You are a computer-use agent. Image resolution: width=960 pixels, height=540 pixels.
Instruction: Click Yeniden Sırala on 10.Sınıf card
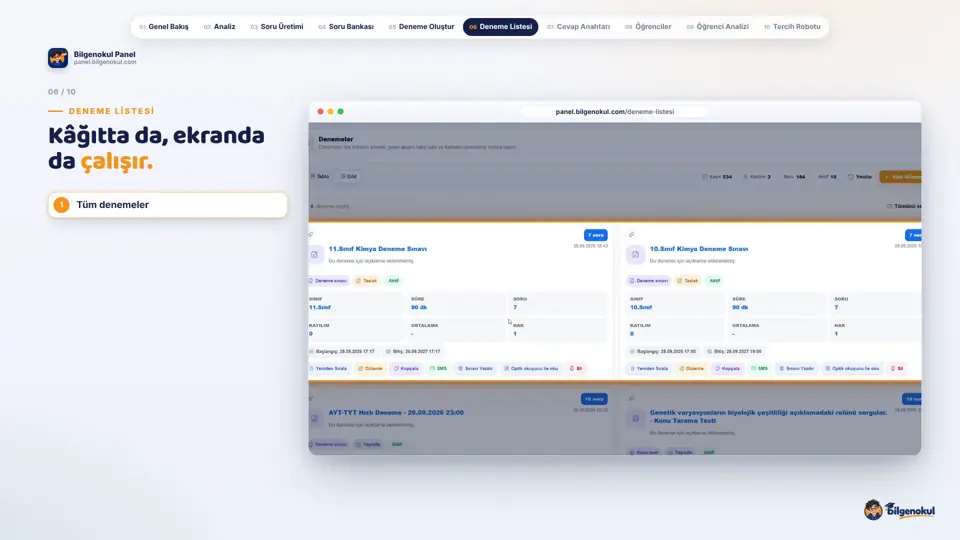[x=649, y=369]
